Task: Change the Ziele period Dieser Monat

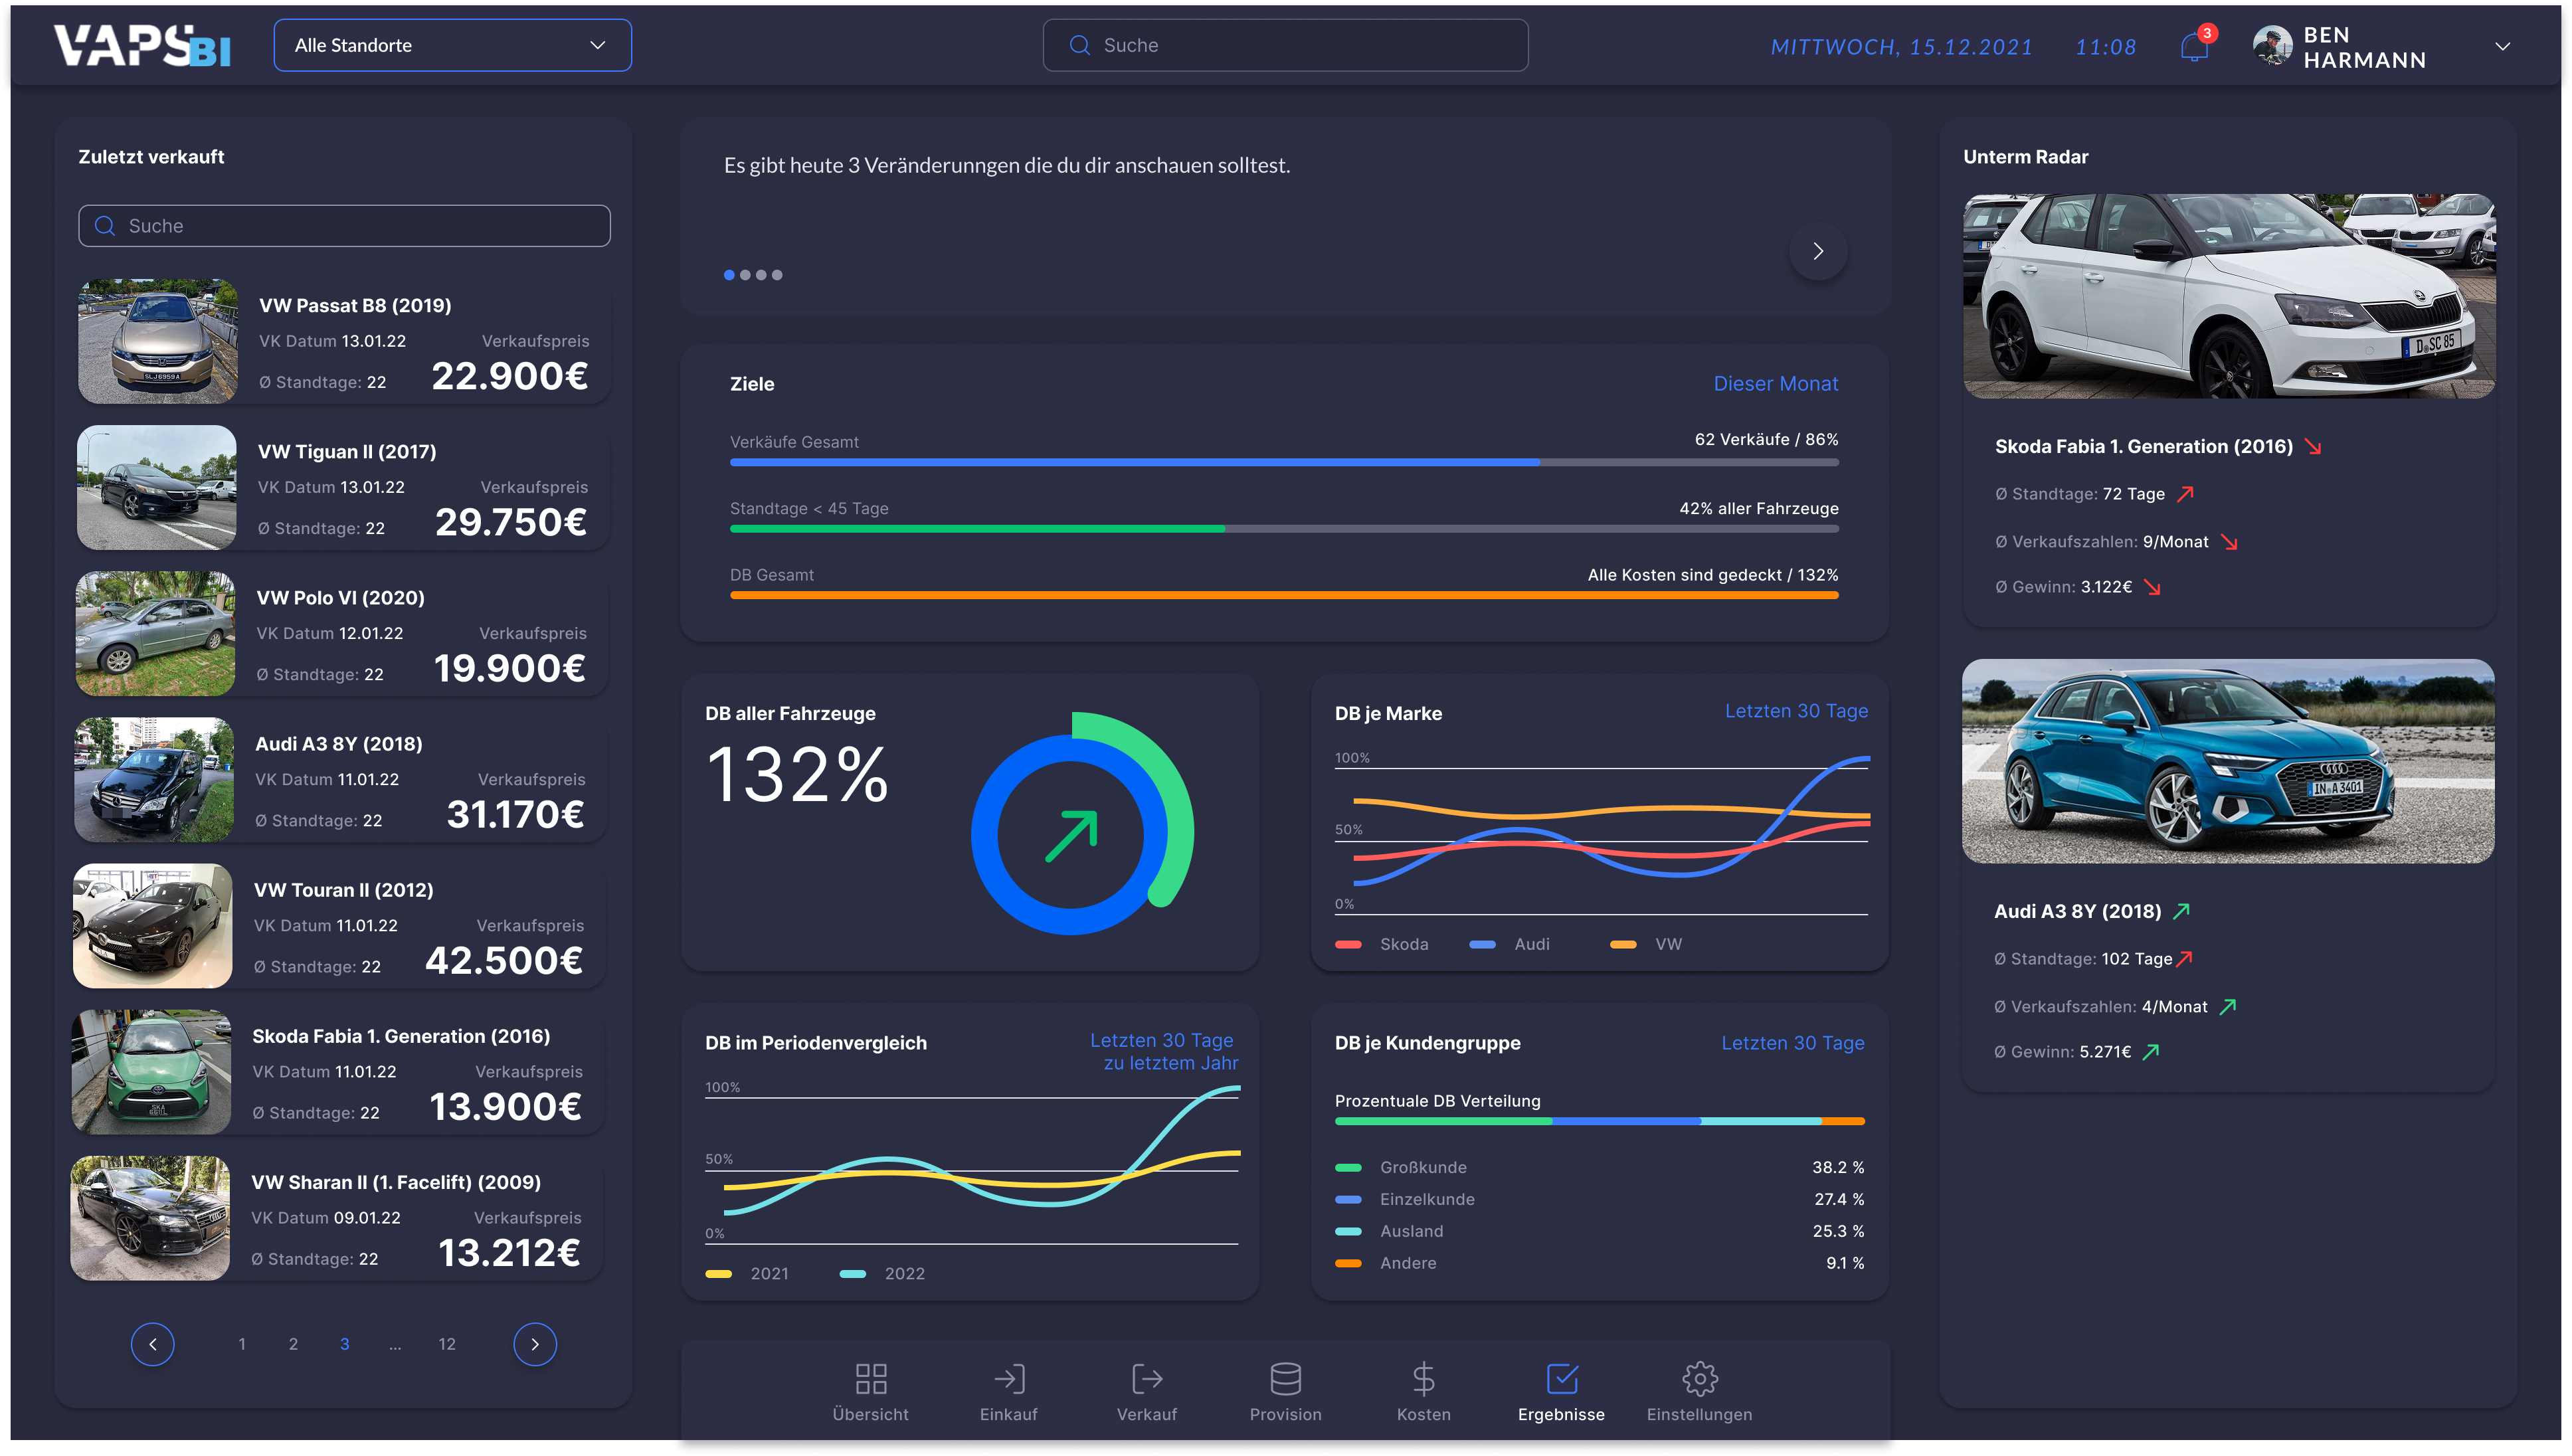Action: click(1775, 384)
